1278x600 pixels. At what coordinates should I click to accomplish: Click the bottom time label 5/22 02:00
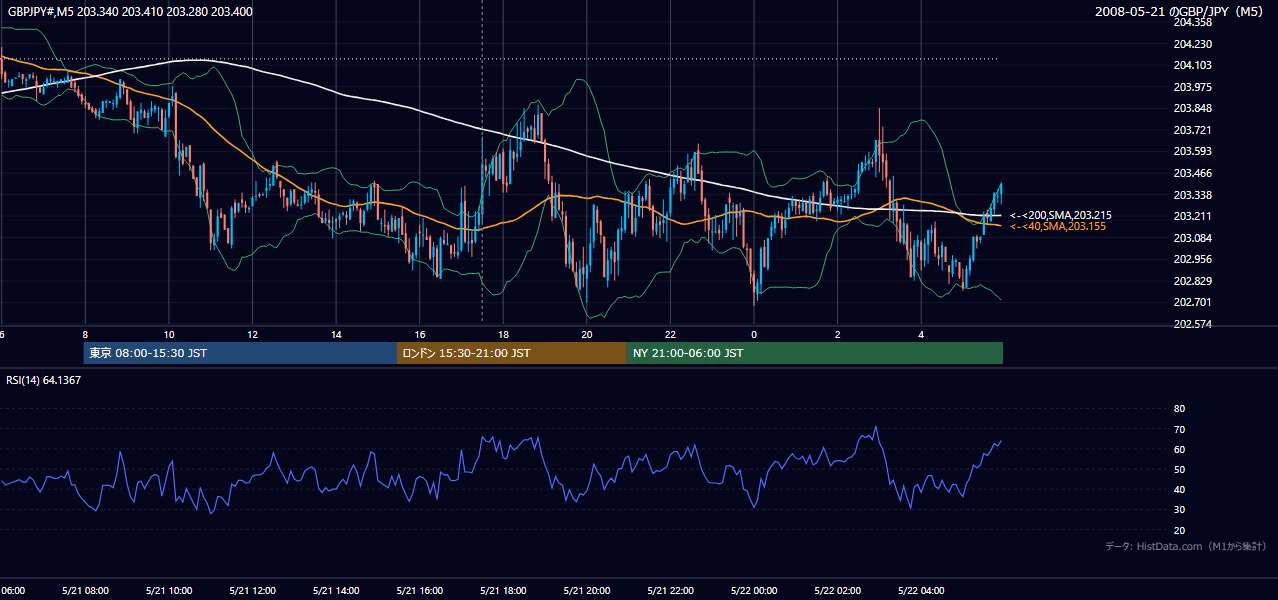coord(837,591)
